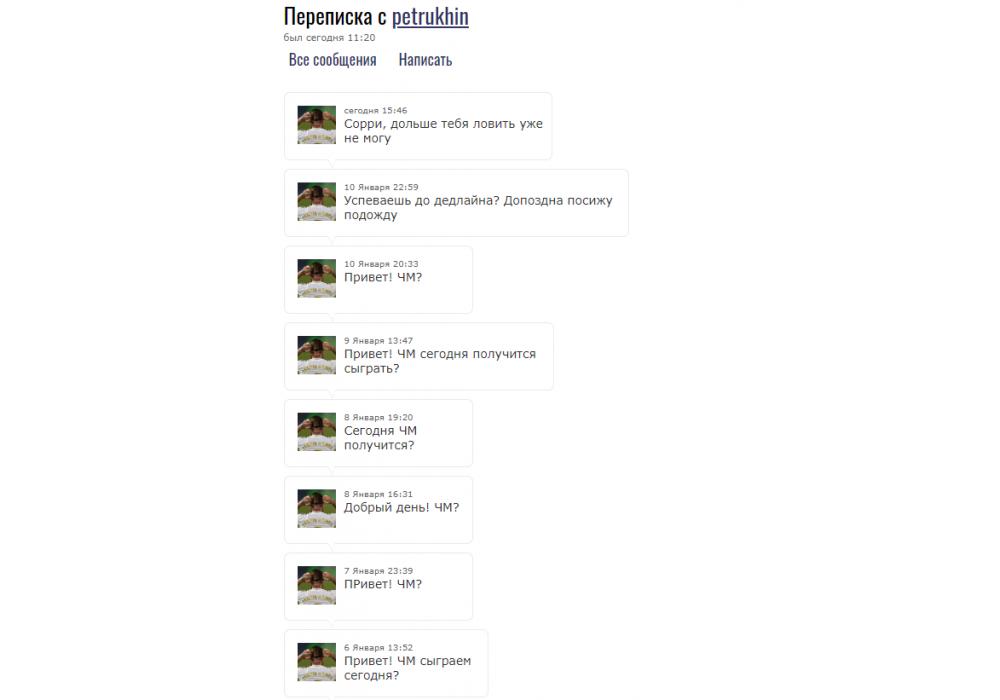Switch to the Все сообщения tab
Viewport: 1000px width, 700px height.
[332, 60]
